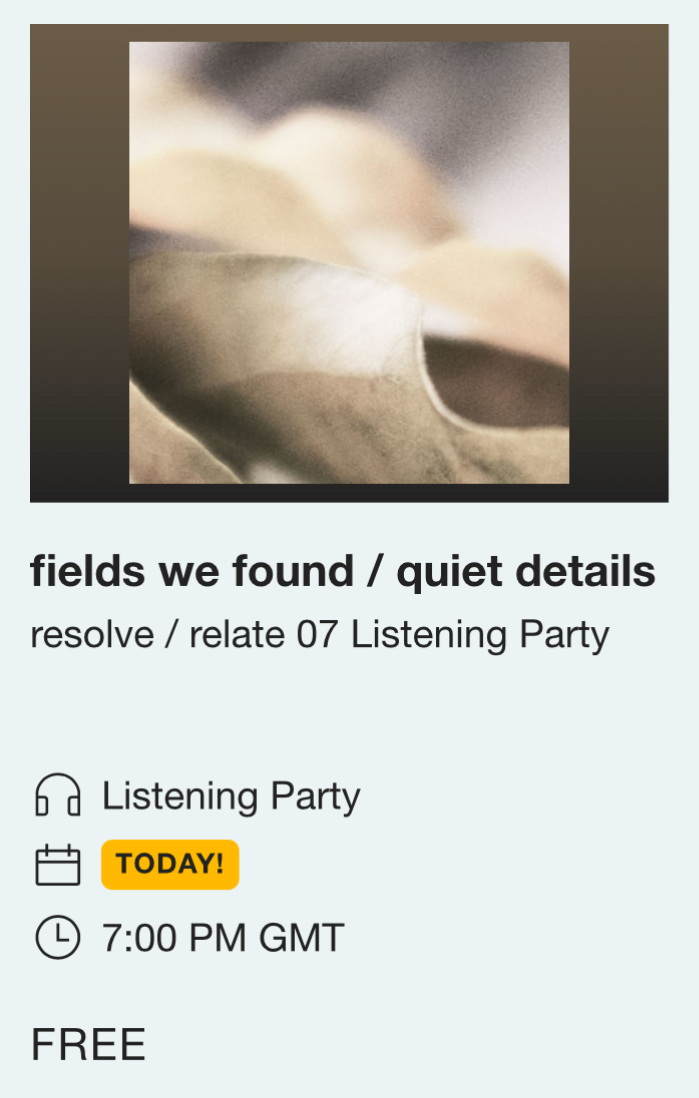Click the clock time icon
Screen dimensions: 699x1098
[57, 938]
